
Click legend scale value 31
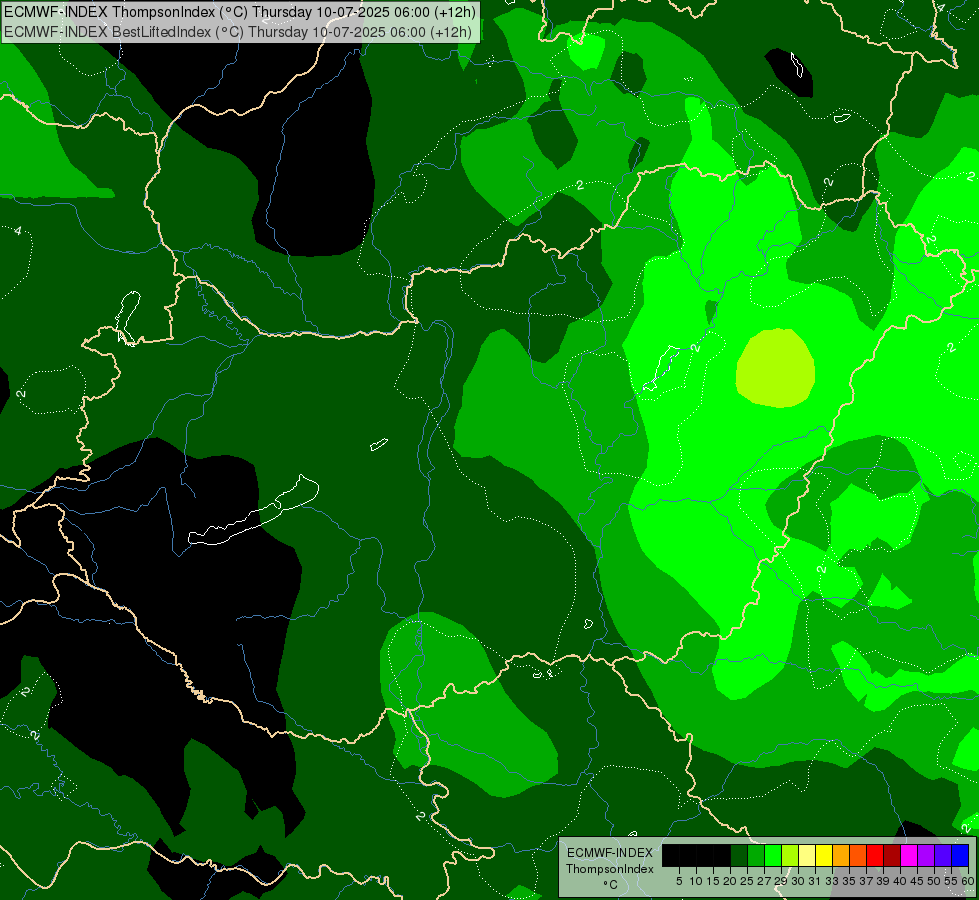[x=815, y=881]
